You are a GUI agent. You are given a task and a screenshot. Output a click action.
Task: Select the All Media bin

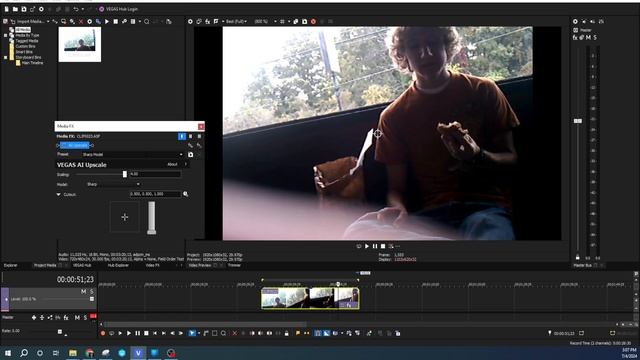tap(22, 30)
